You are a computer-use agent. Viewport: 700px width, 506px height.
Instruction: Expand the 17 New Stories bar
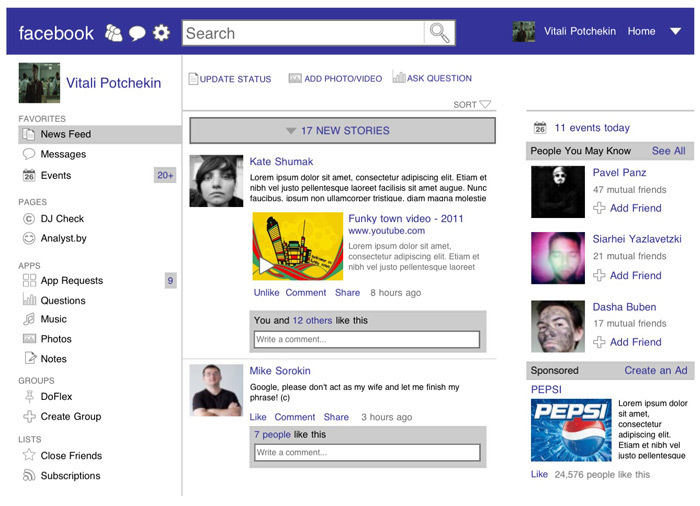[342, 131]
